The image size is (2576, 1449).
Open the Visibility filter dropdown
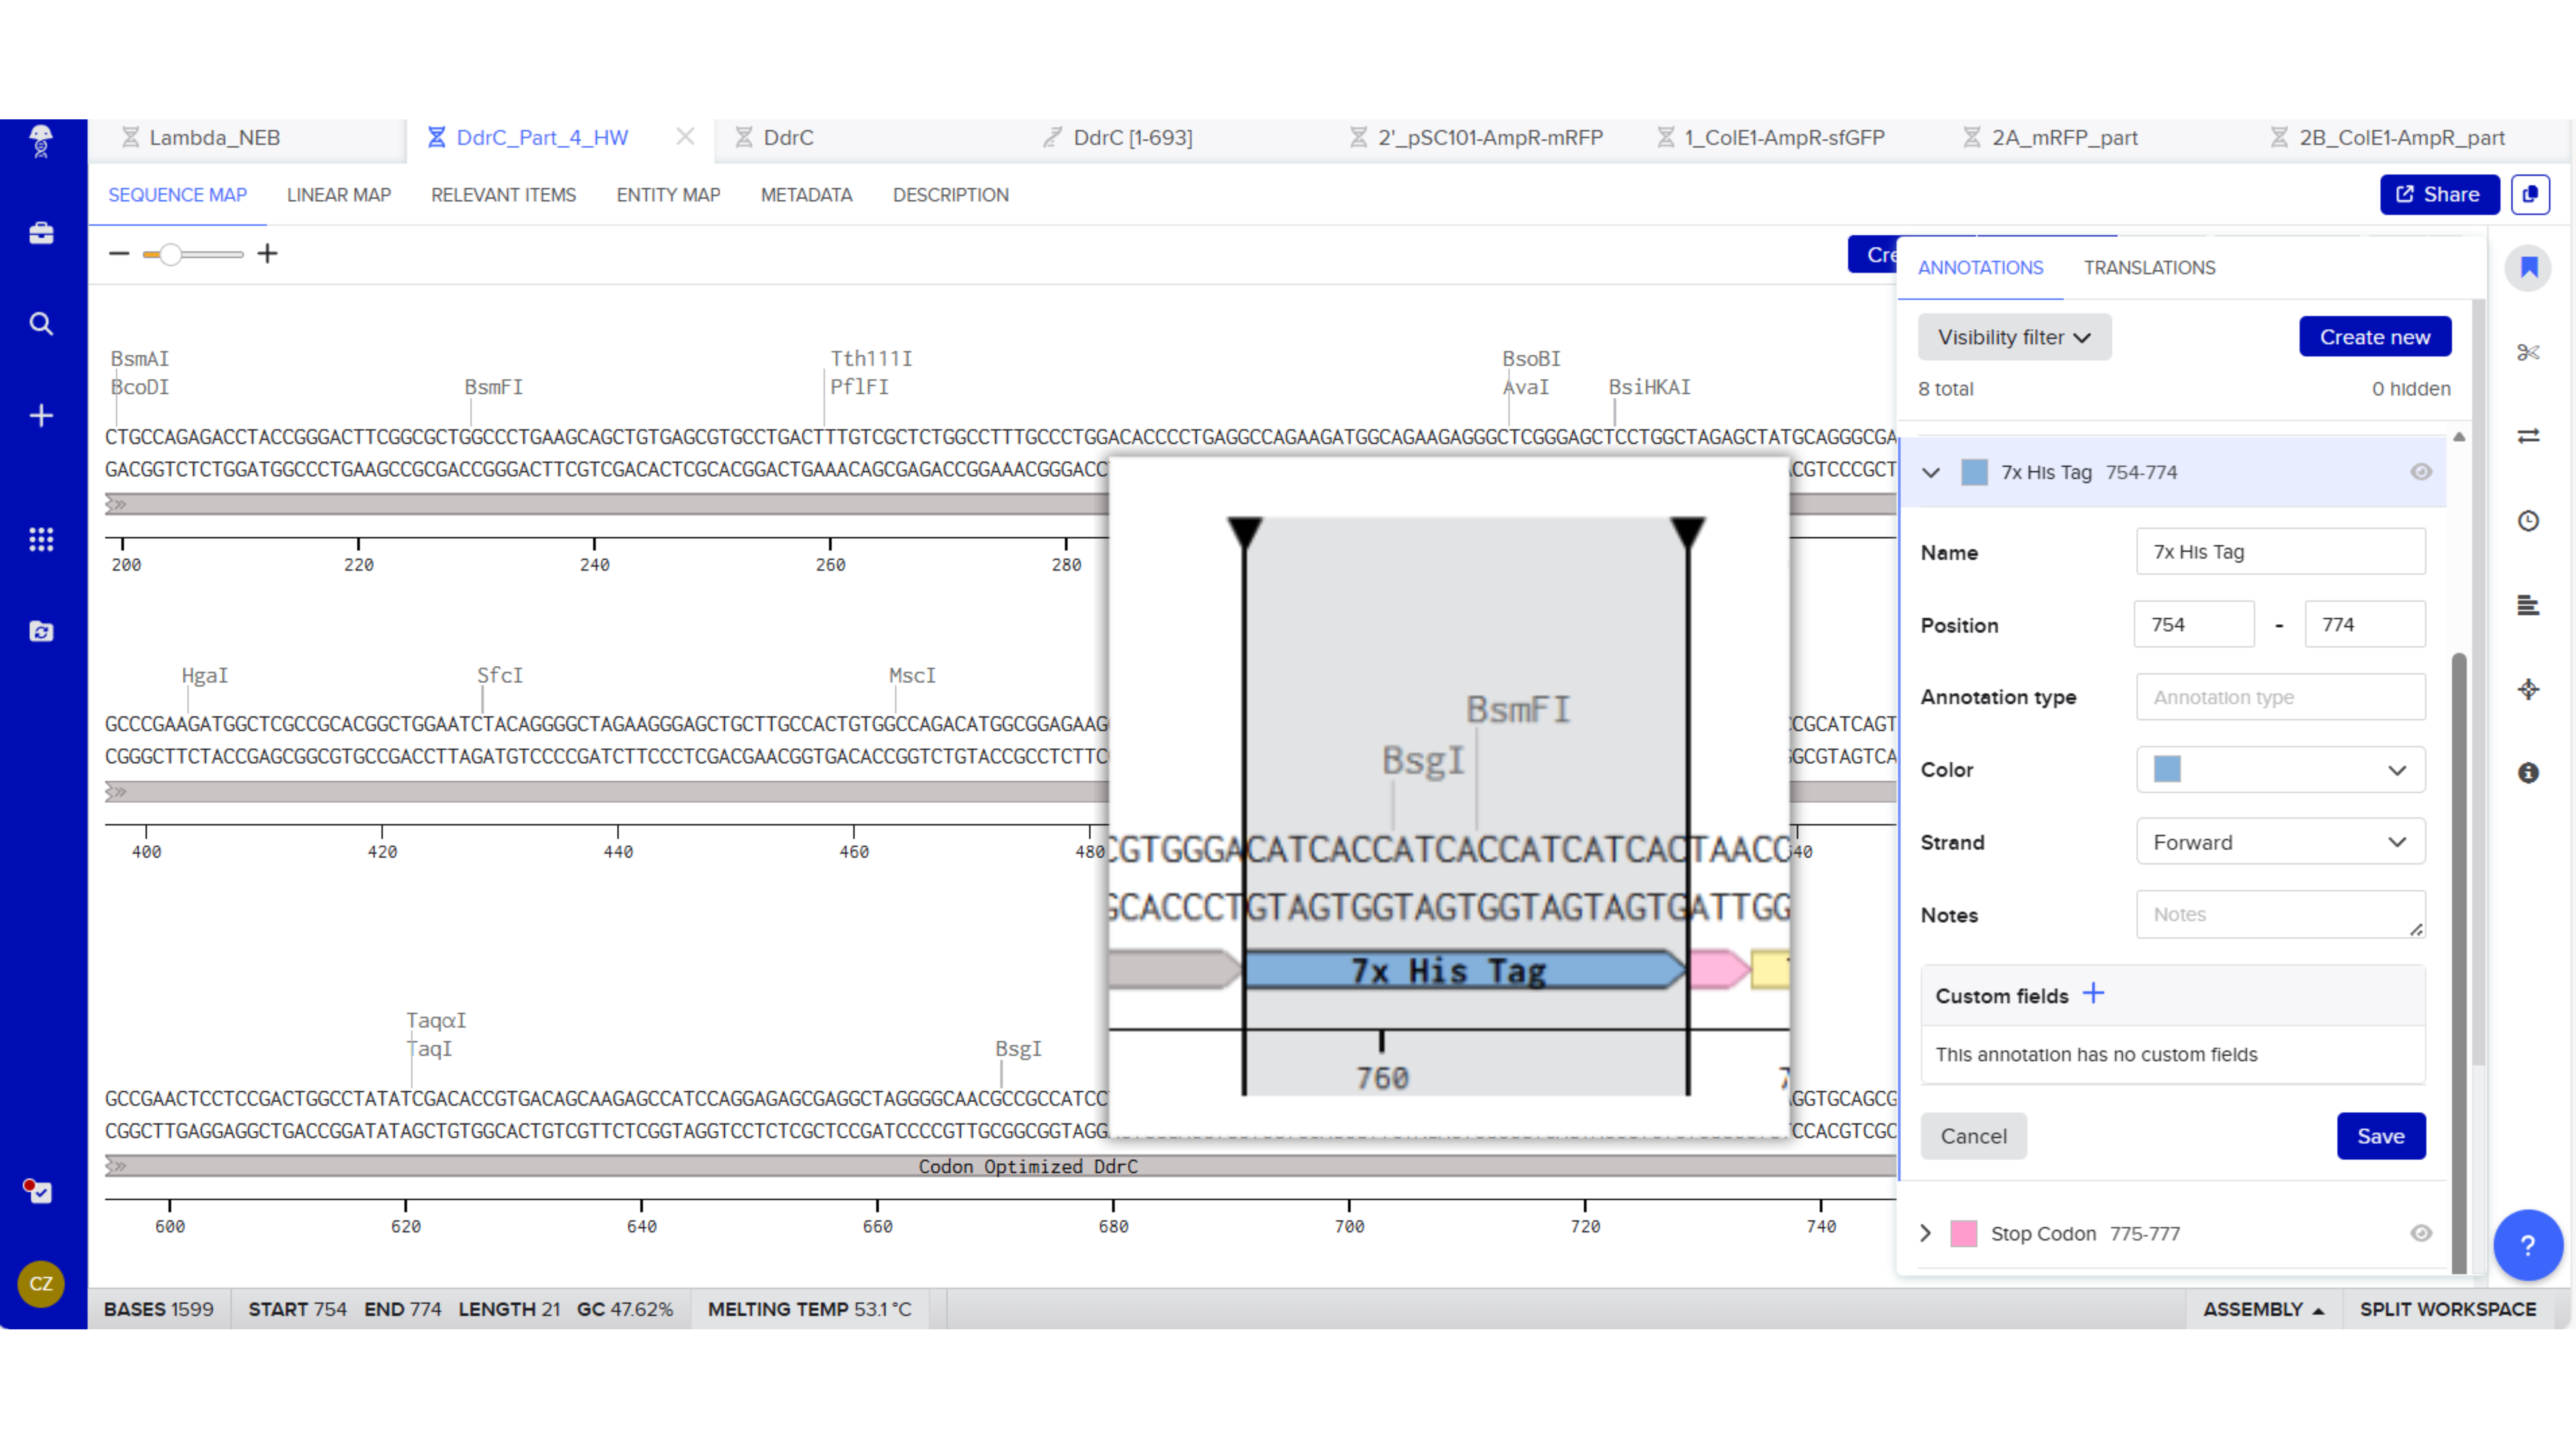coord(2014,337)
